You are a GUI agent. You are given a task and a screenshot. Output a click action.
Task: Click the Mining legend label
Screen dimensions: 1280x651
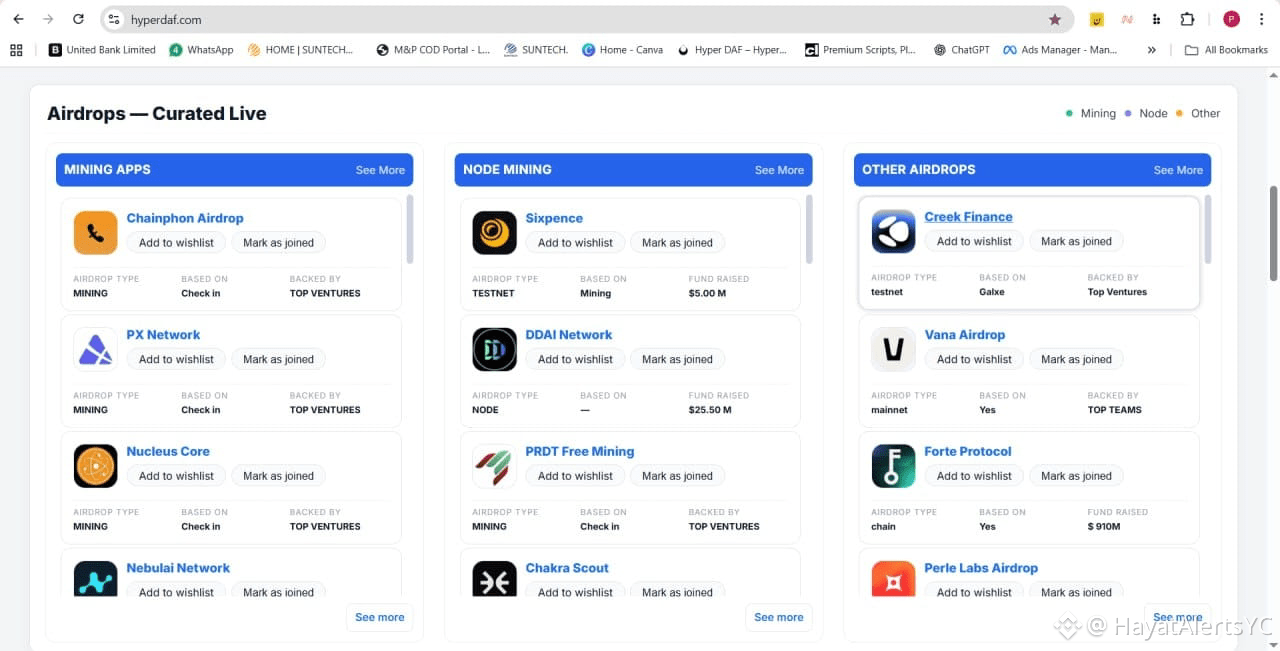point(1098,114)
